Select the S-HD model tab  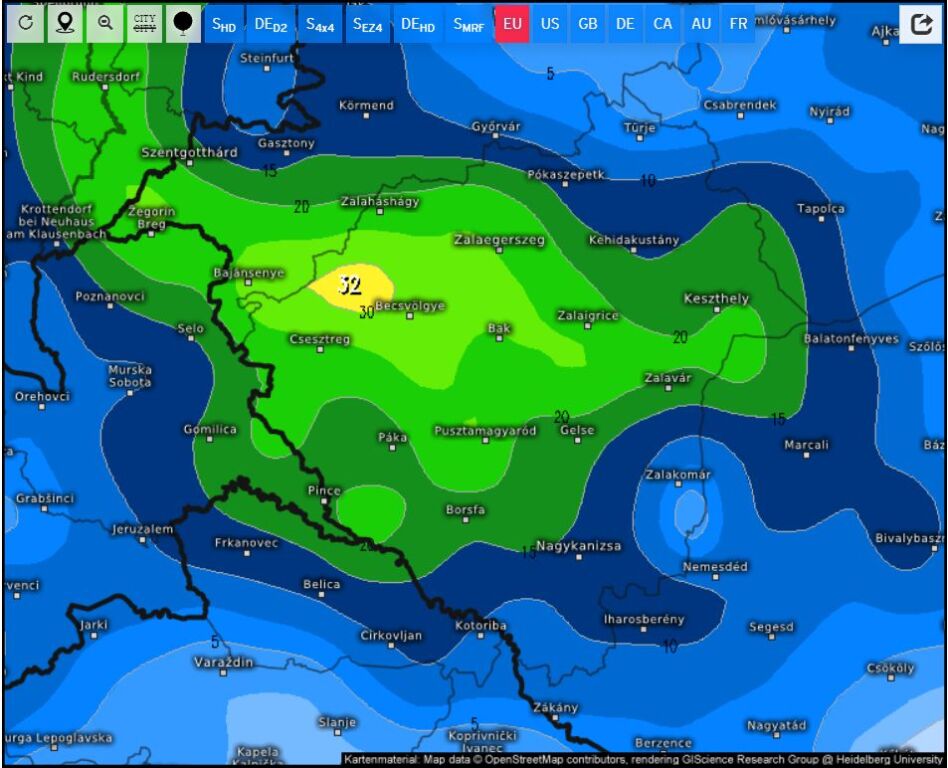point(224,24)
